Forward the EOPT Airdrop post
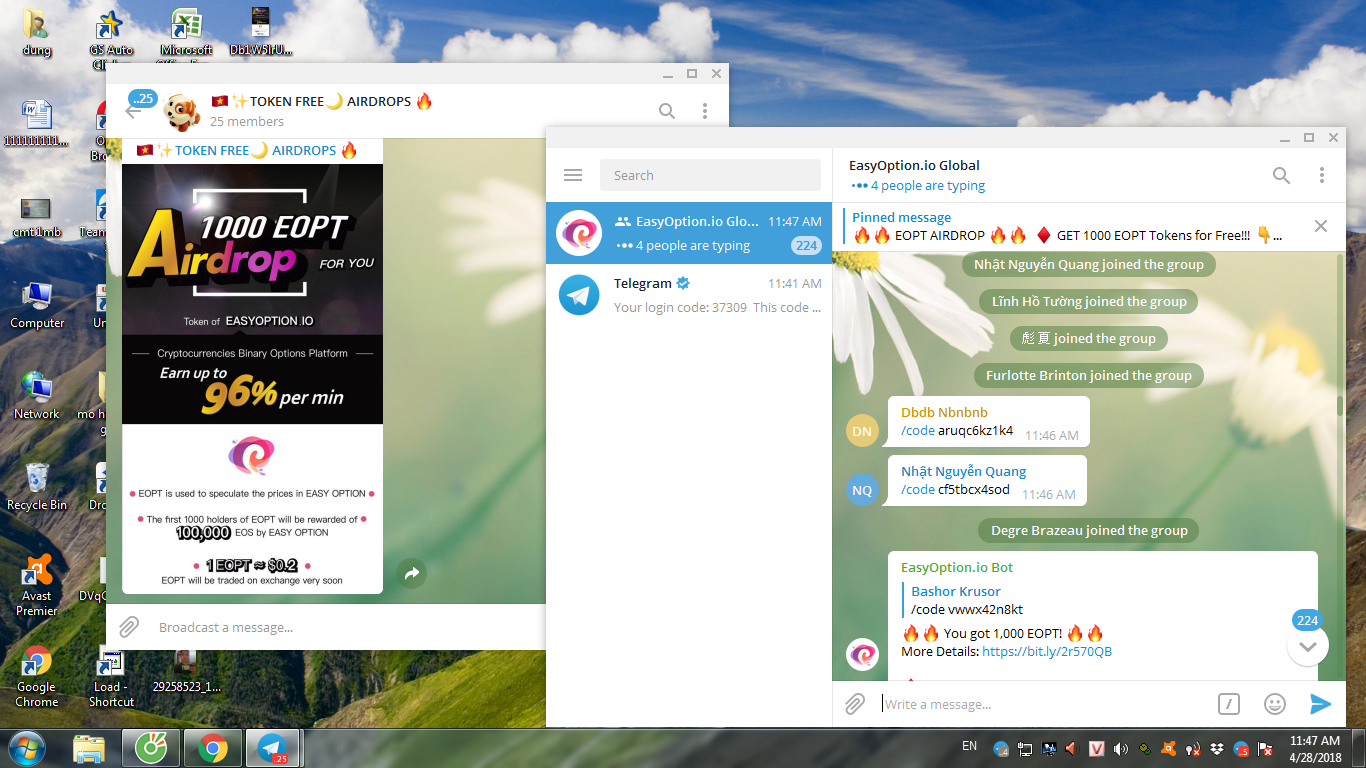The image size is (1366, 768). 411,573
